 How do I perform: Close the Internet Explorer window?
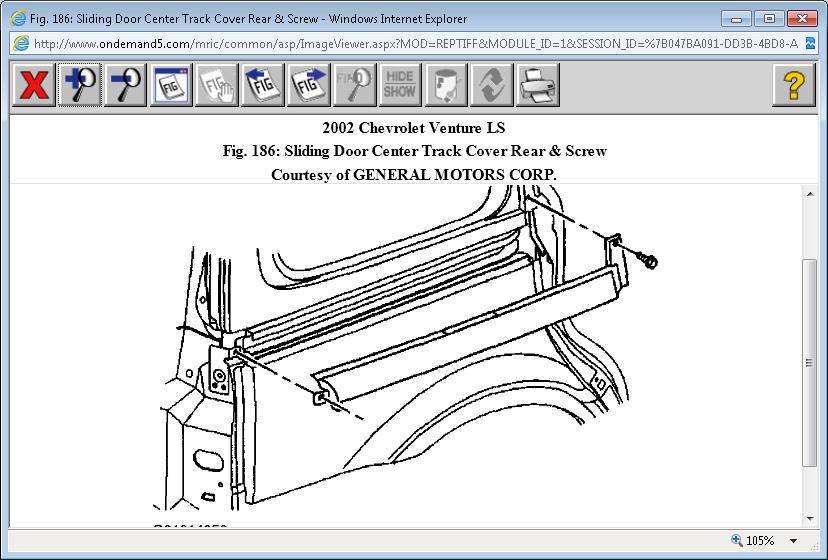(x=802, y=18)
